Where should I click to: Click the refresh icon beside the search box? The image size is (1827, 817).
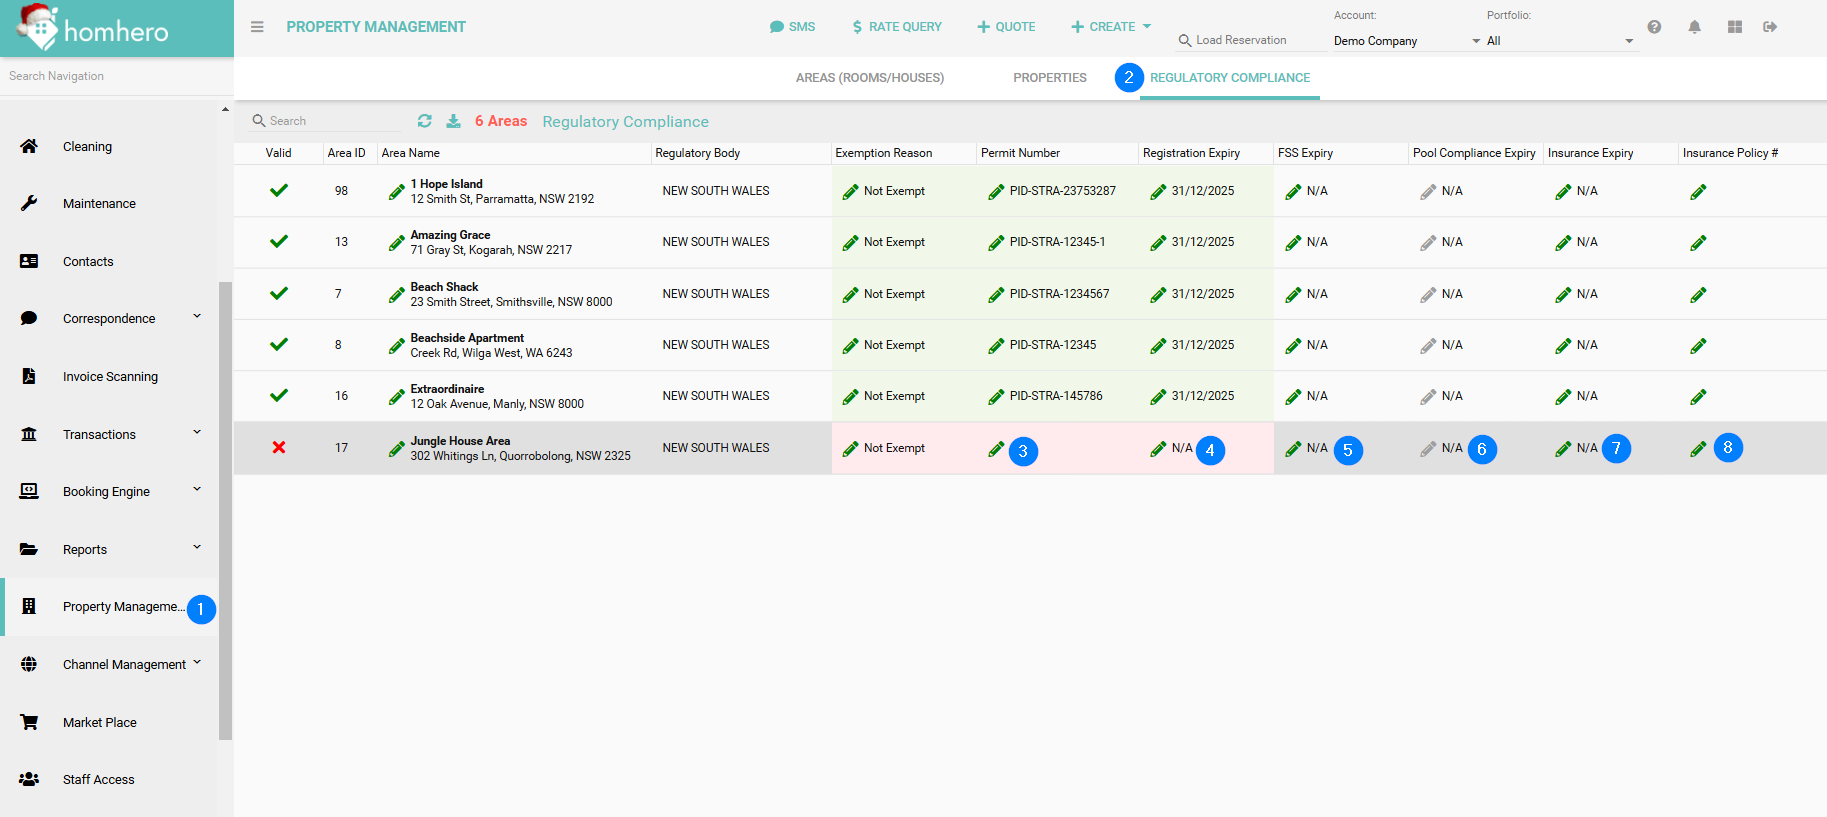(425, 121)
